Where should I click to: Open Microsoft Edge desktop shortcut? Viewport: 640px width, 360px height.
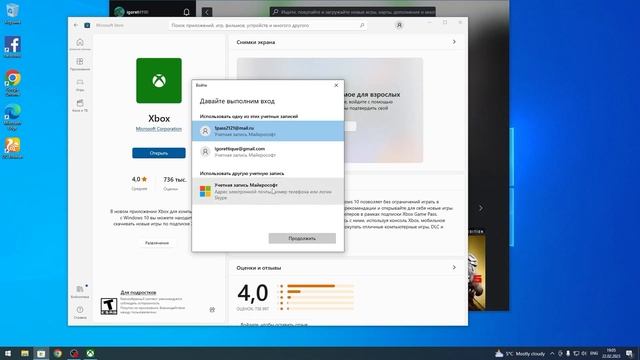tap(13, 117)
